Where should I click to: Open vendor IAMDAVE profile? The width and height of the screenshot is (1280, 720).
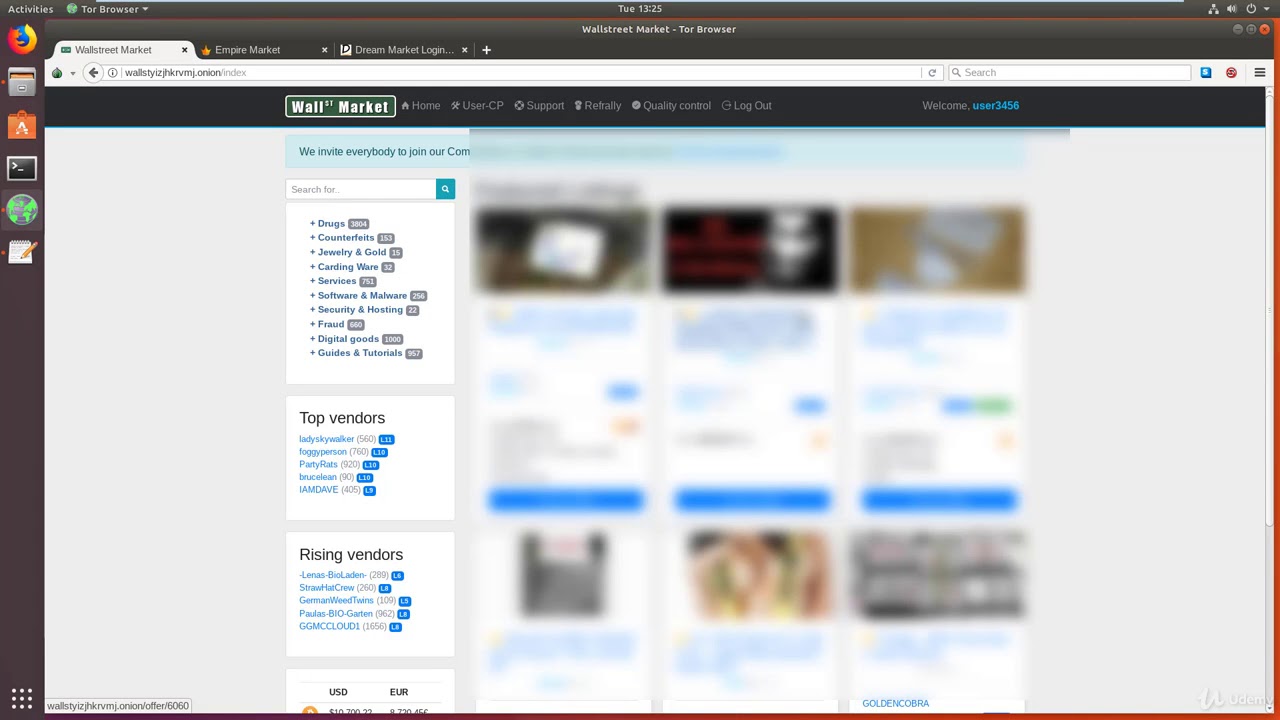319,490
